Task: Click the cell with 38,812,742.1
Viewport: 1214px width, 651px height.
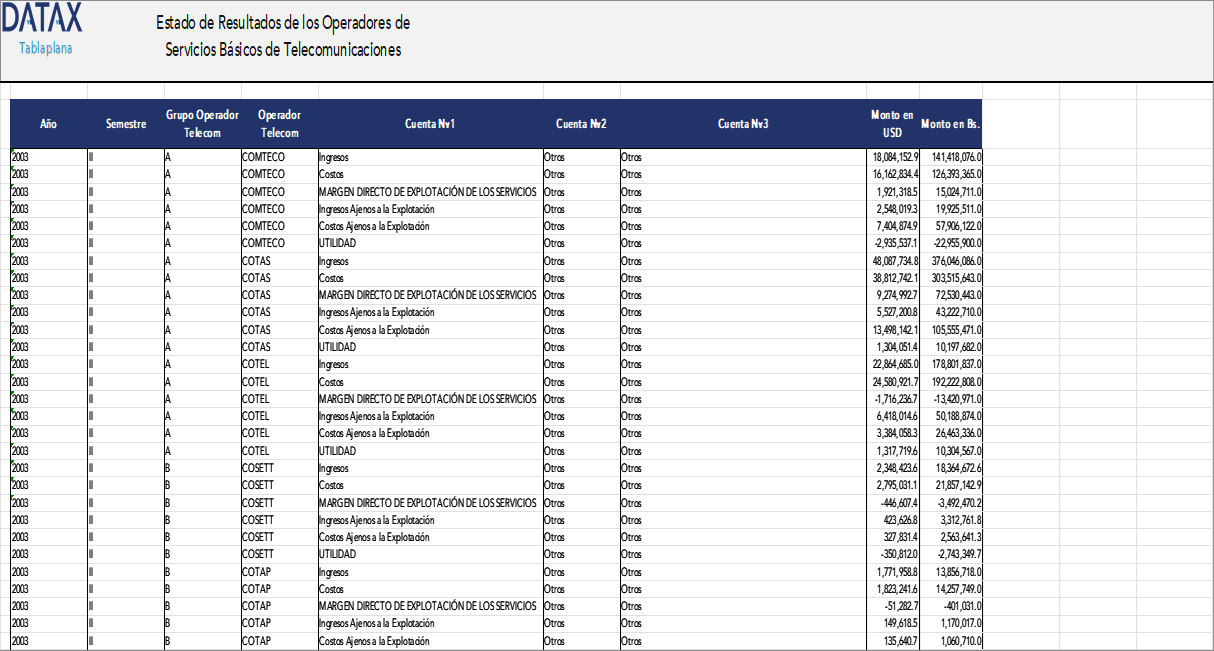Action: pos(893,278)
